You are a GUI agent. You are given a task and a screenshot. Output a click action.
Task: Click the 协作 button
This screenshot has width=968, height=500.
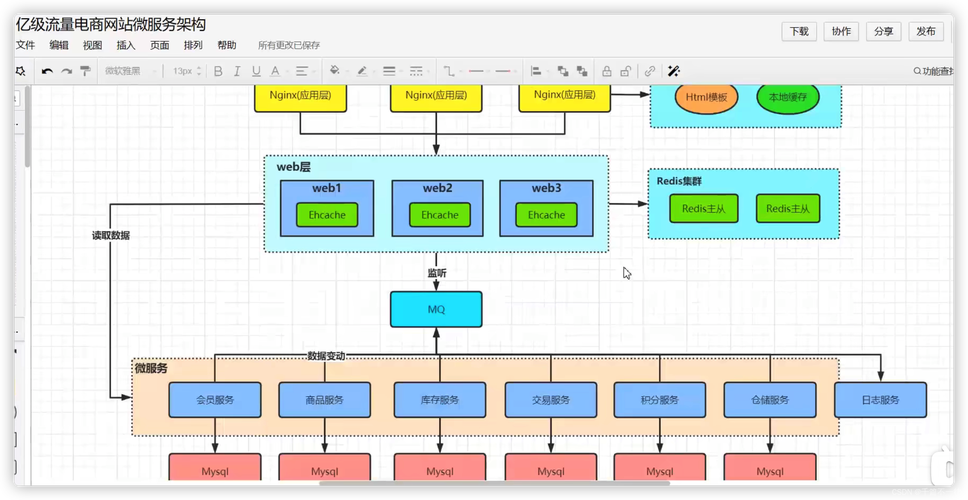841,31
